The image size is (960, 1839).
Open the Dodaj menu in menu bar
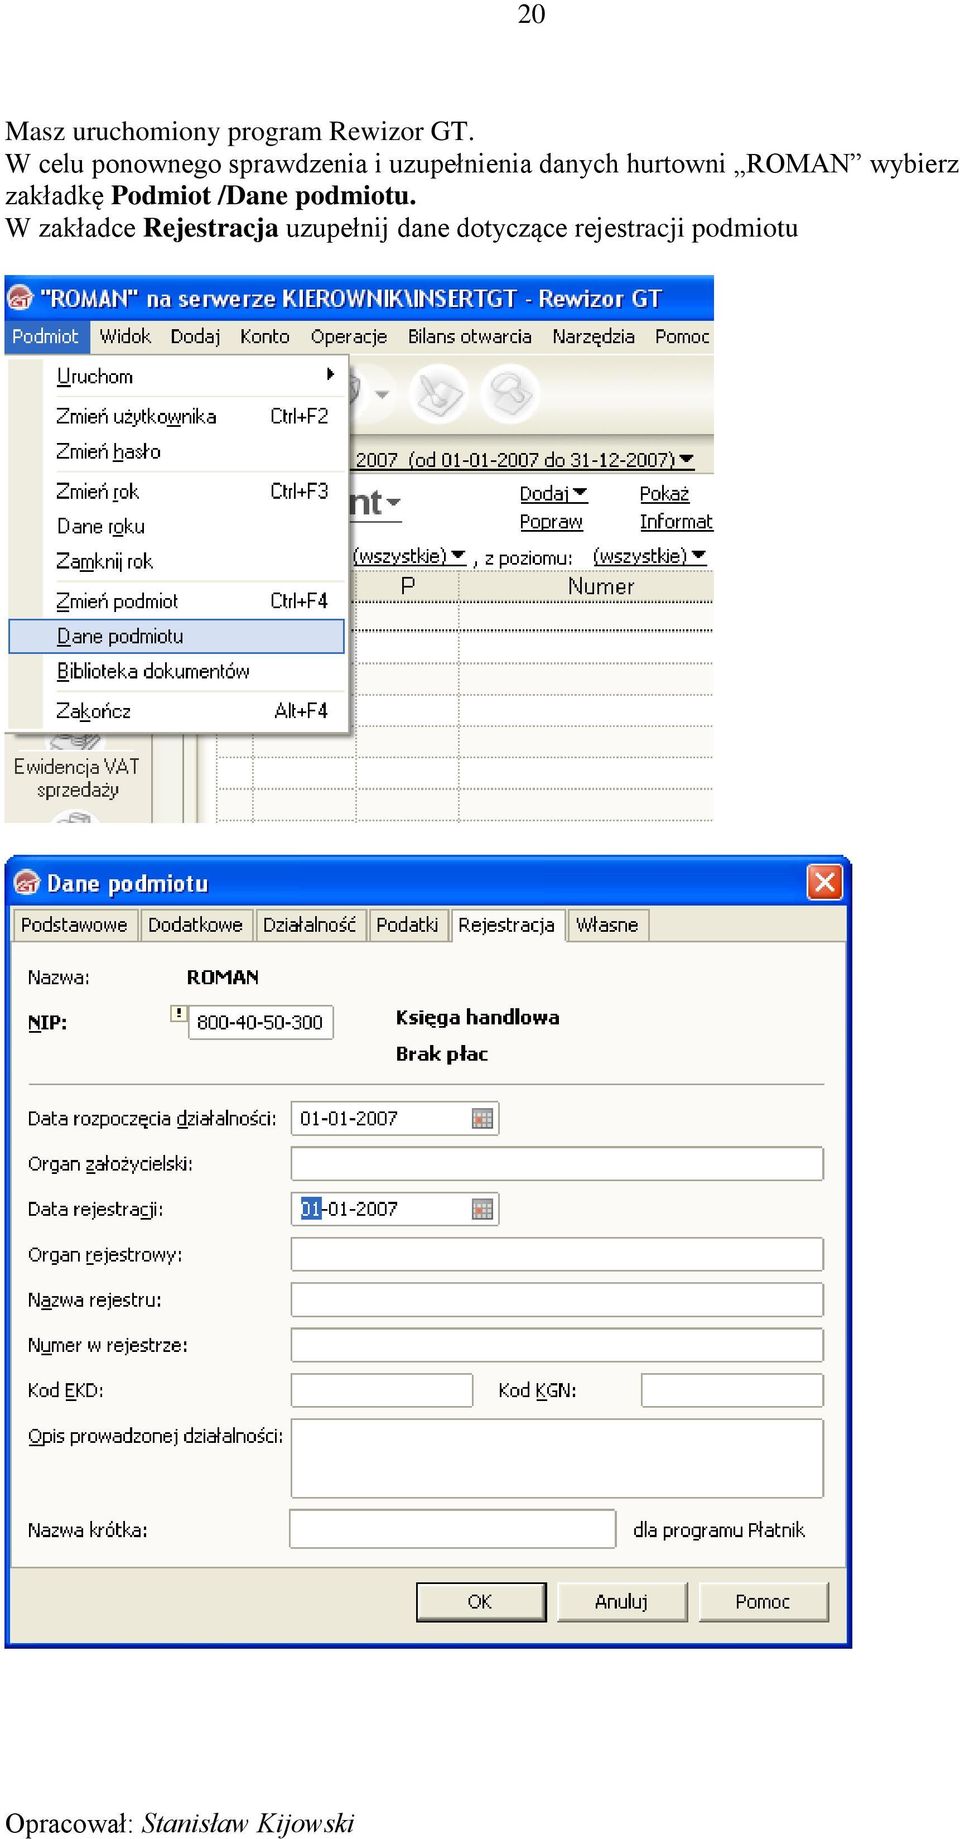tap(195, 337)
